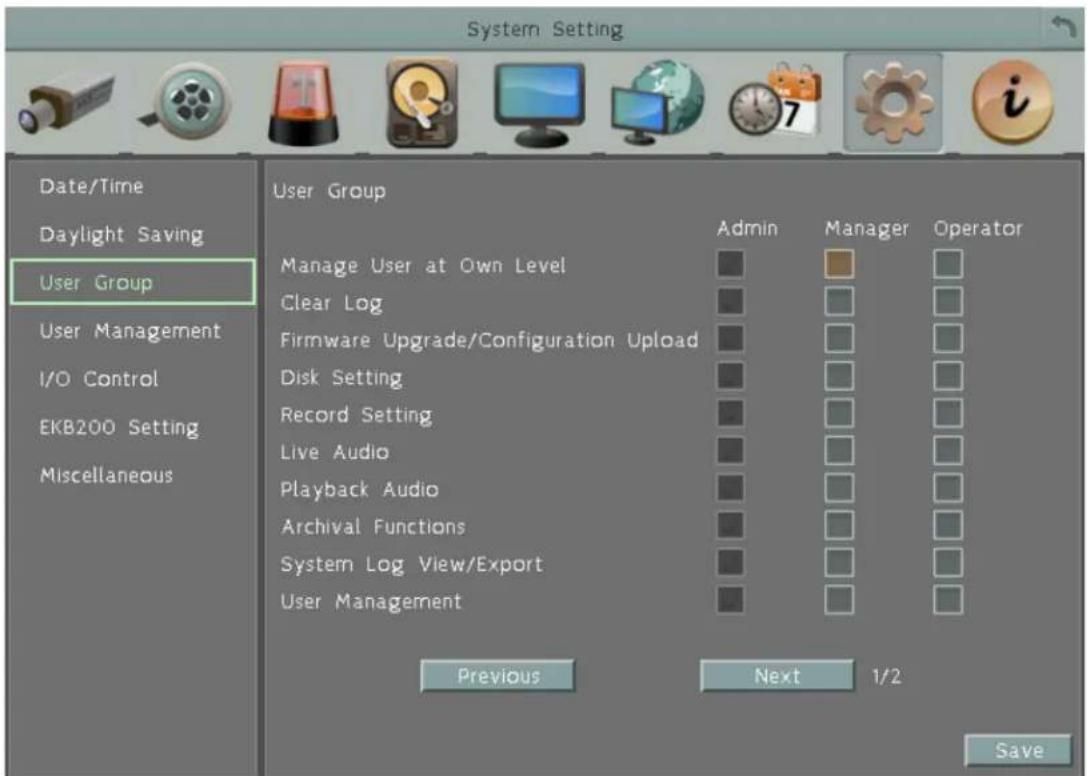Viewport: 1087px width, 776px height.
Task: Toggle Operator checkbox for Disk Setting
Action: pyautogui.click(x=948, y=376)
